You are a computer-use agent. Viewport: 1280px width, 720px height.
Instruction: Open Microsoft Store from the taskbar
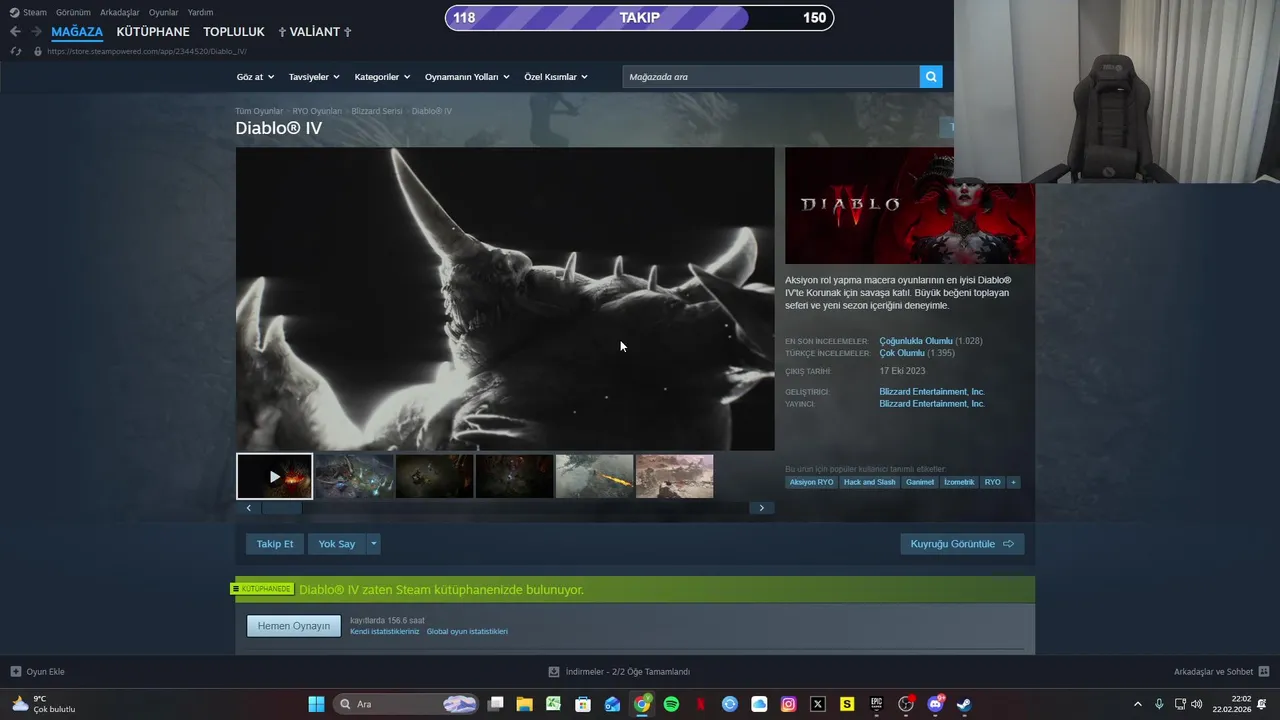point(583,704)
